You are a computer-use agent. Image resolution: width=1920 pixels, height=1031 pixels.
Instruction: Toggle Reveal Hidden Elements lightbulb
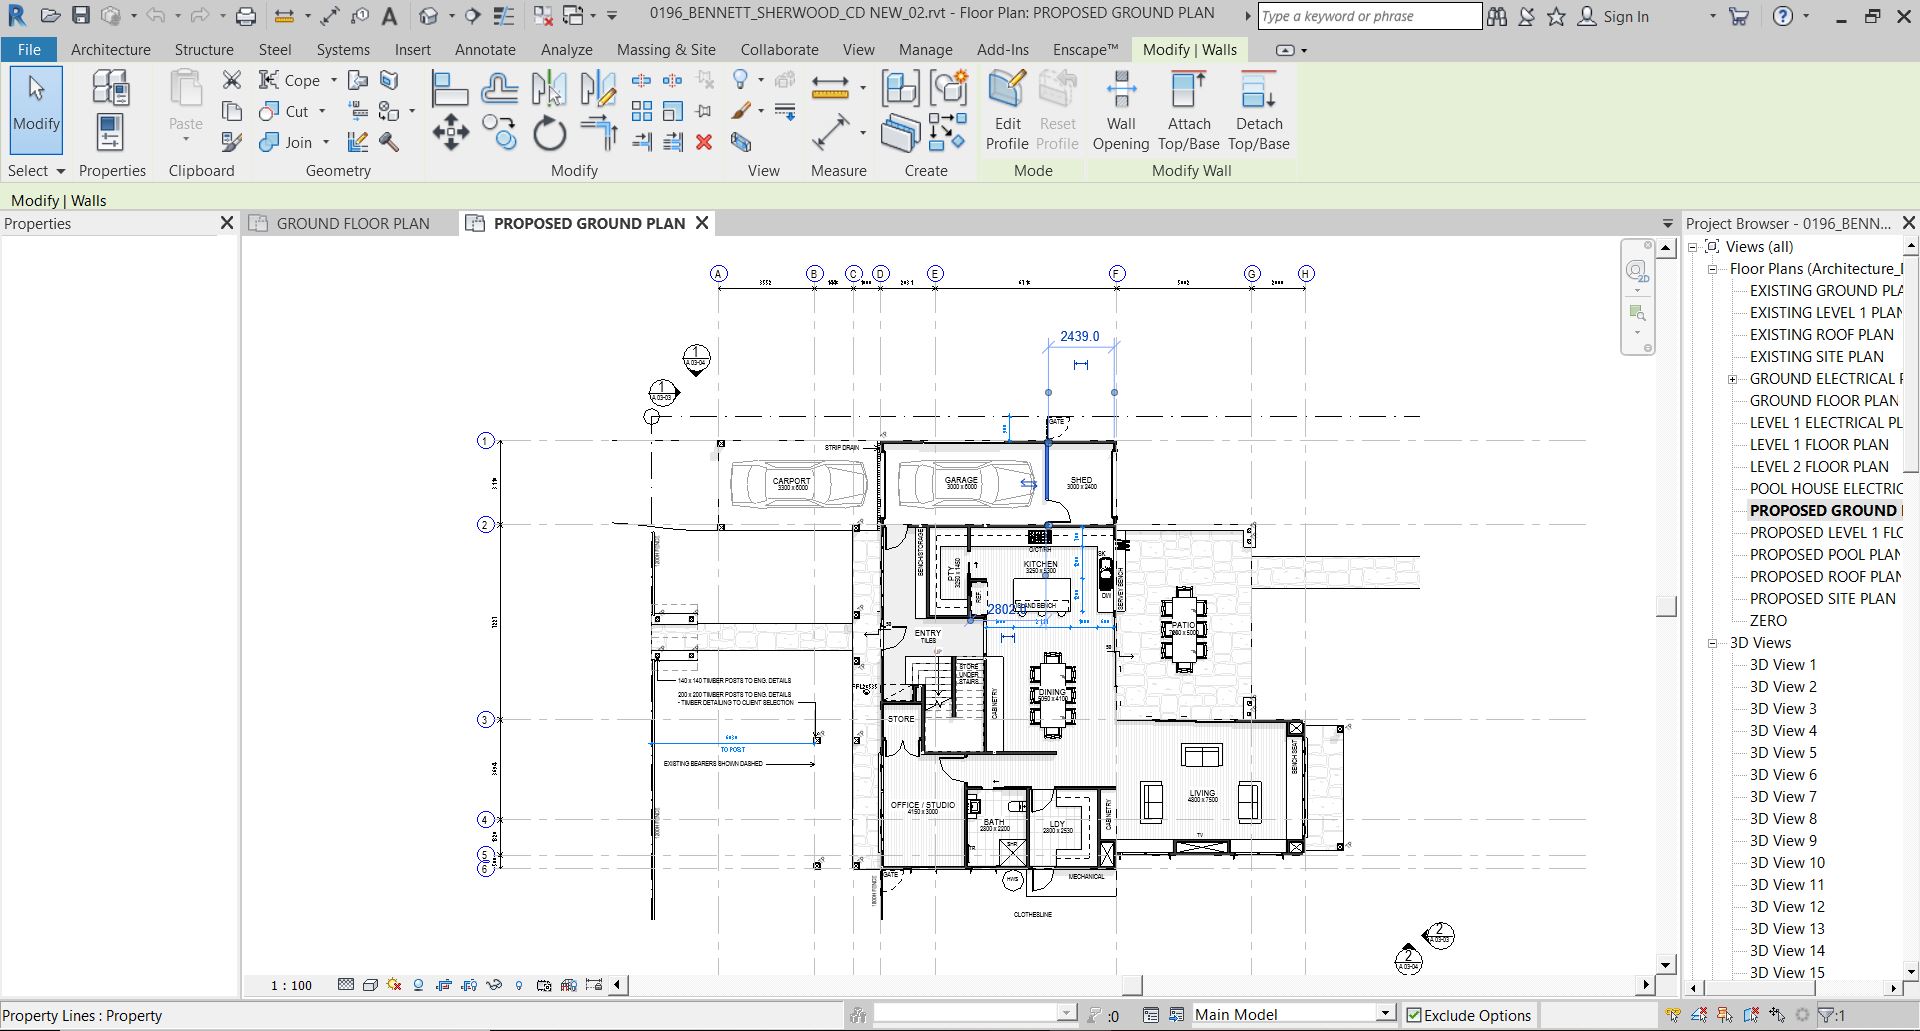pyautogui.click(x=519, y=985)
